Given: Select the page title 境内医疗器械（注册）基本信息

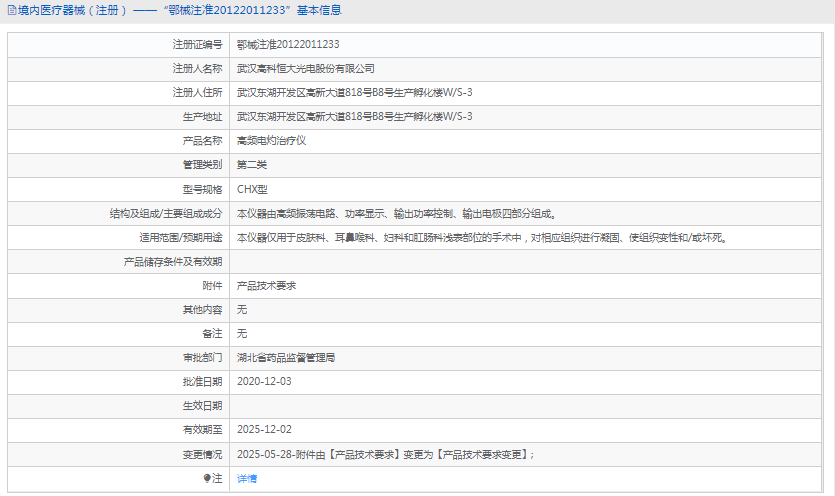Looking at the screenshot, I should 179,11.
